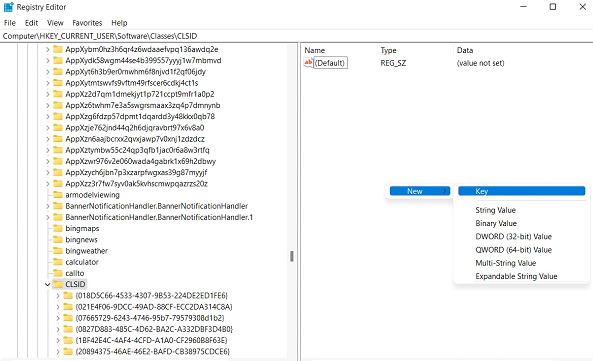Choose New in the context menu
This screenshot has height=361, width=593.
420,191
